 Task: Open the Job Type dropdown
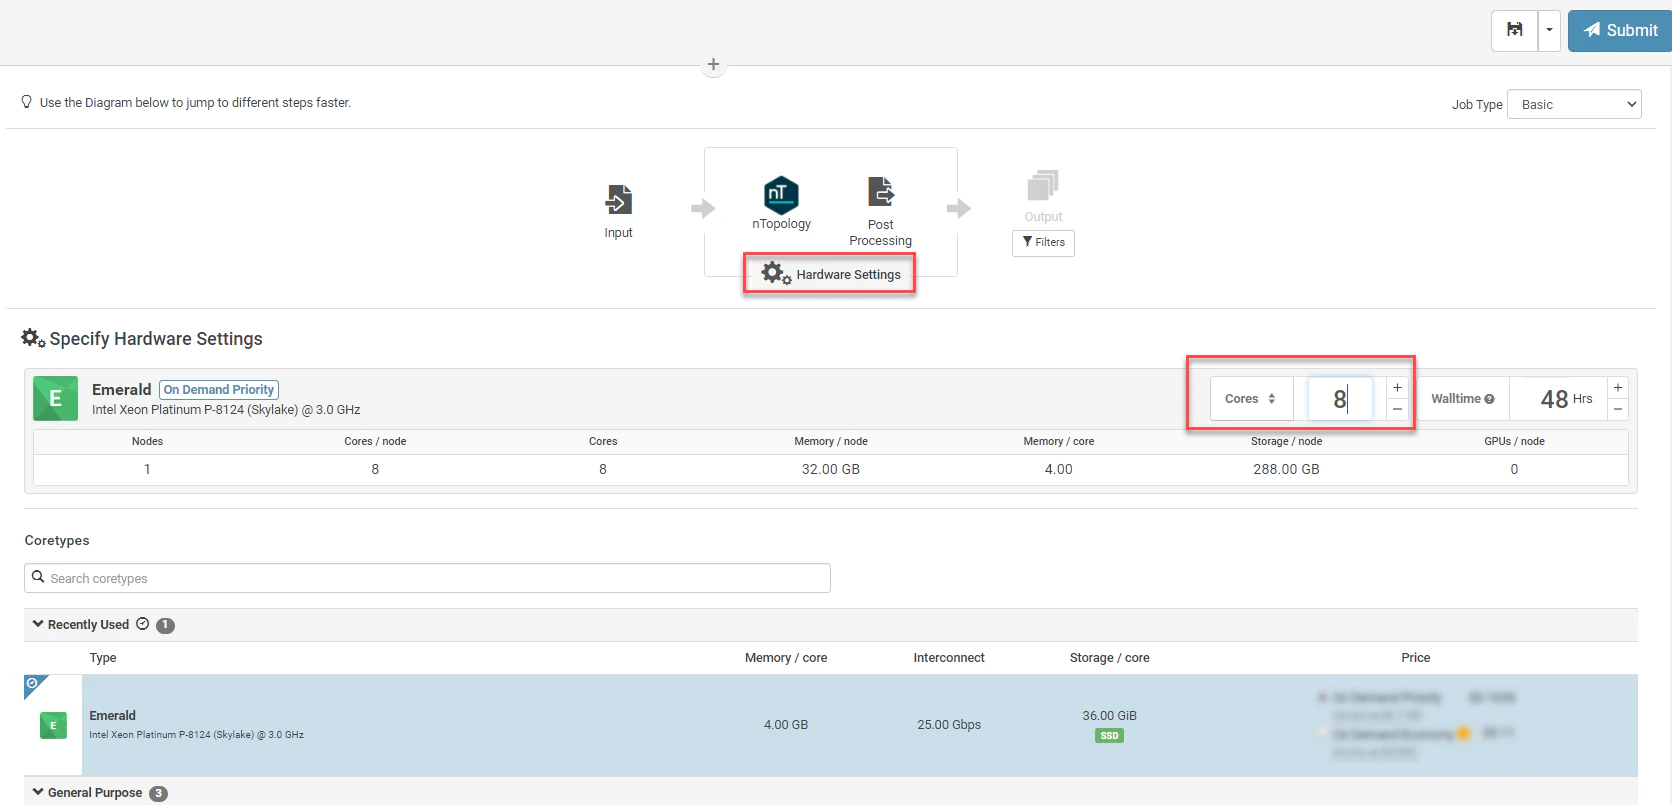(x=1574, y=104)
